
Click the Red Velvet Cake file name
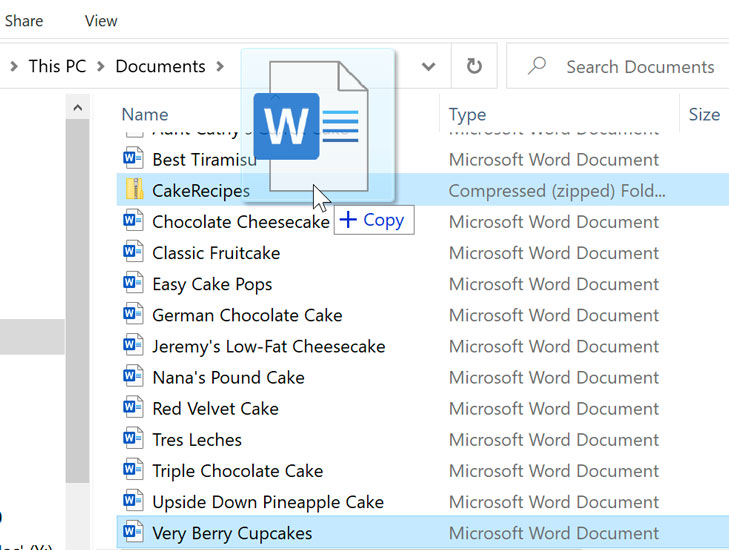pyautogui.click(x=215, y=409)
